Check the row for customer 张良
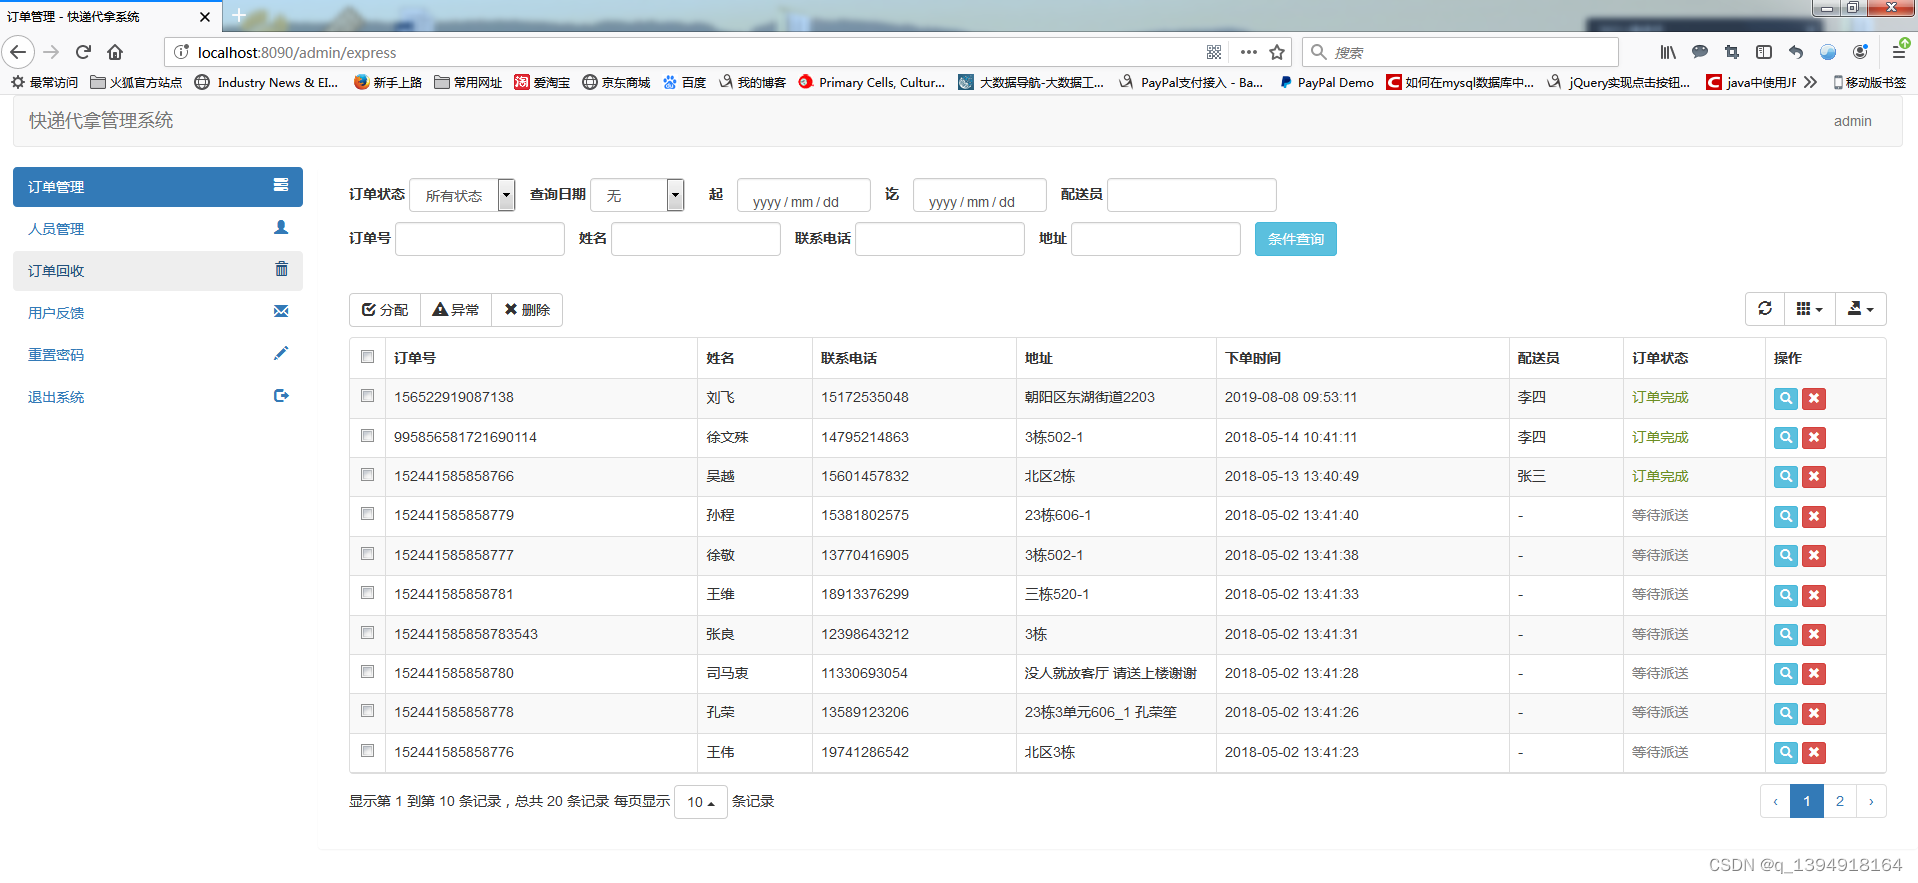The height and width of the screenshot is (883, 1918). 368,633
